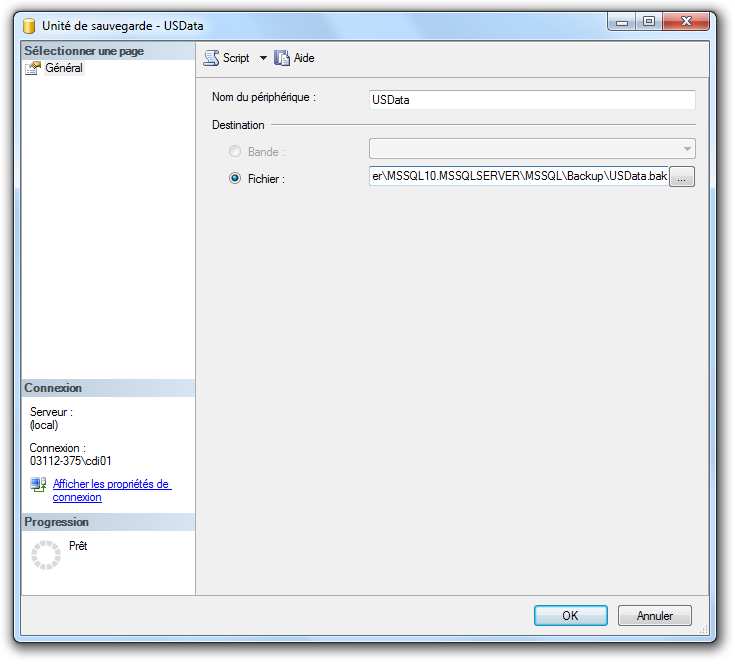Click the database icon in the title bar
The width and height of the screenshot is (735, 666).
pyautogui.click(x=29, y=26)
